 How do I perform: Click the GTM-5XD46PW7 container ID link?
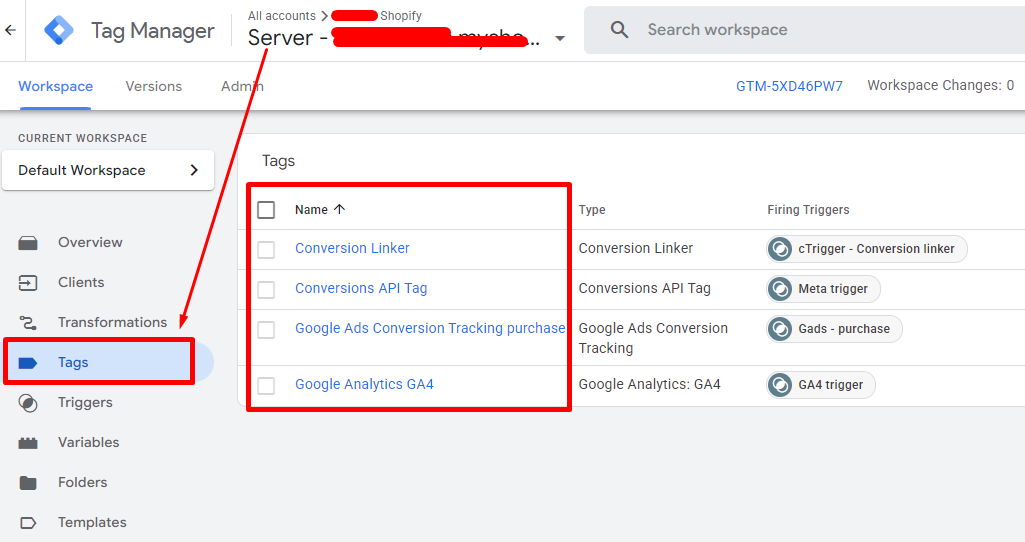pyautogui.click(x=789, y=86)
